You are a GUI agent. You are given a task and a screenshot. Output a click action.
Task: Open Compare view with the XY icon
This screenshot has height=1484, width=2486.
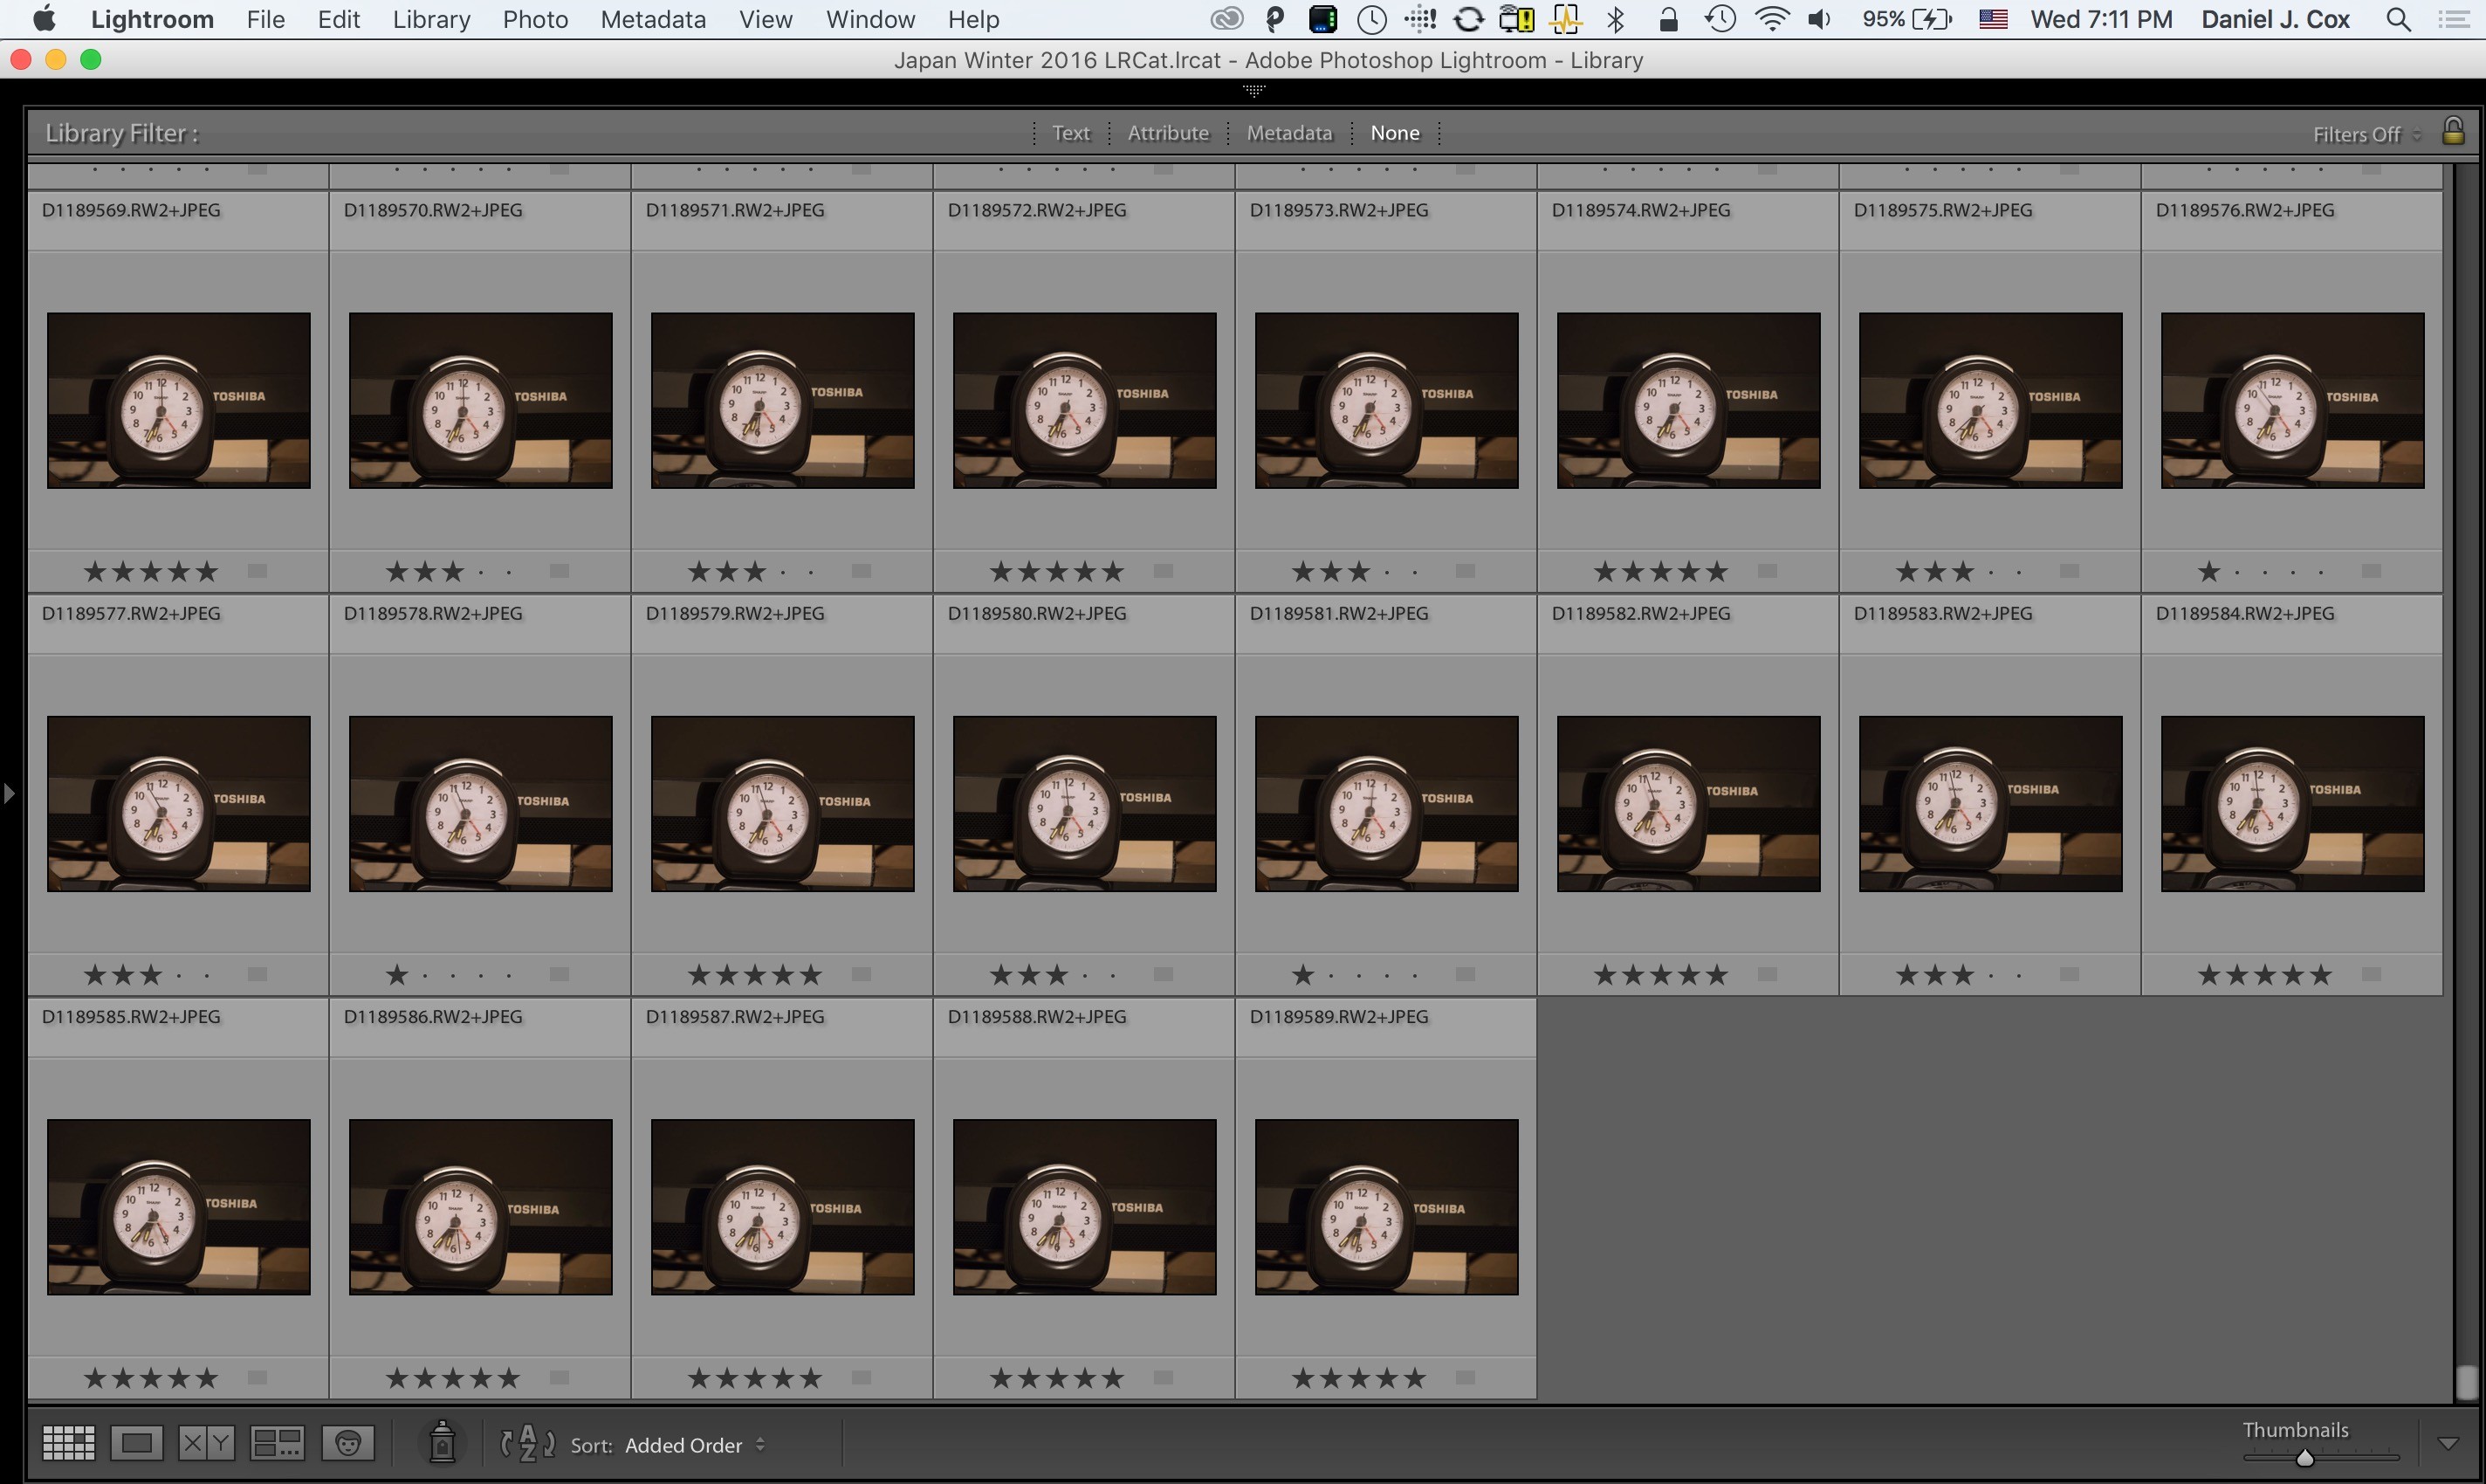coord(206,1443)
